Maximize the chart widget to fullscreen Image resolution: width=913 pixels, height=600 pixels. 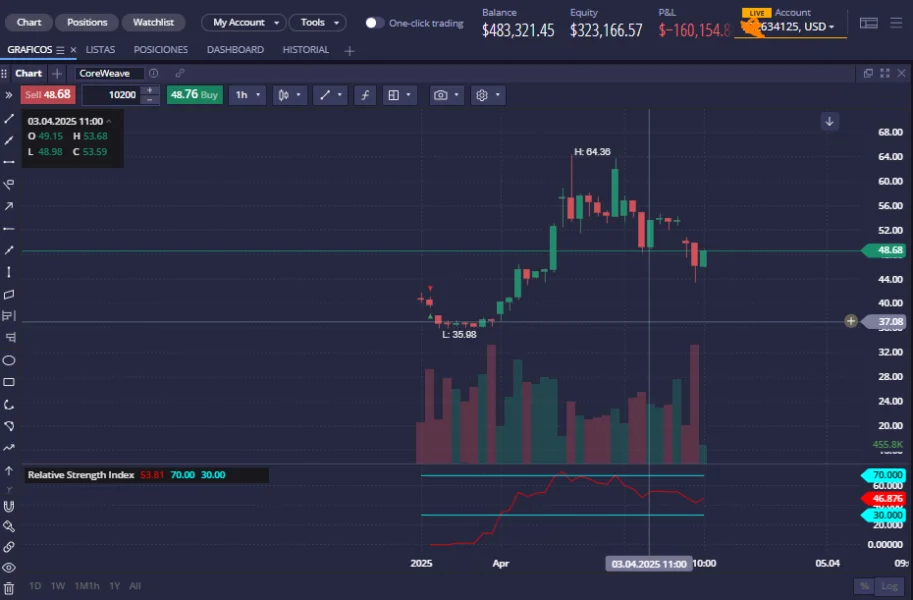coord(885,73)
